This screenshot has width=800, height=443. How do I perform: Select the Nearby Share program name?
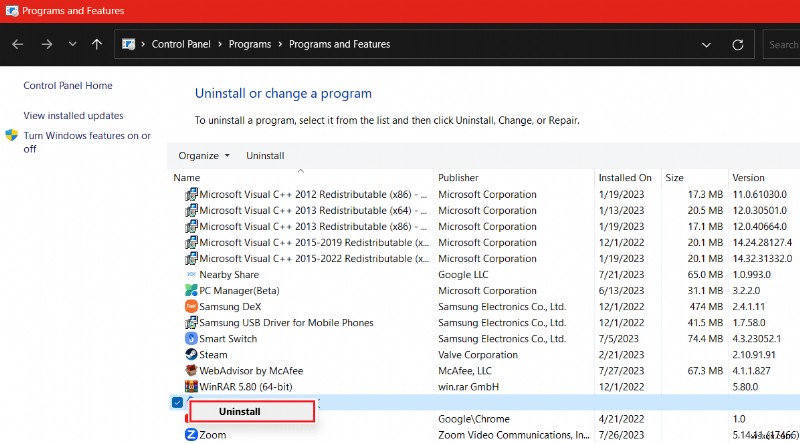(229, 275)
